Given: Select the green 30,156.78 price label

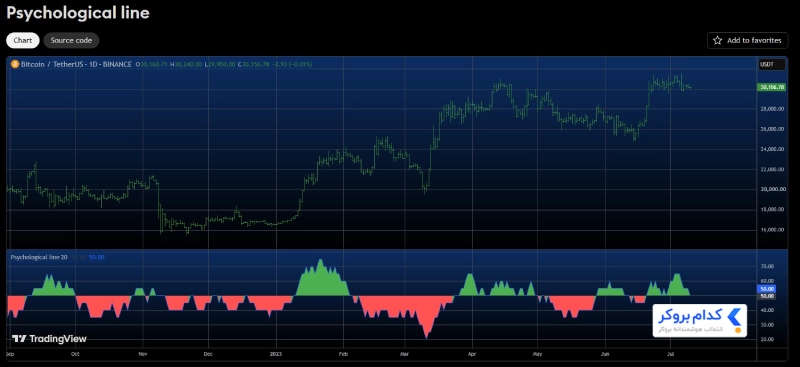Looking at the screenshot, I should 772,87.
